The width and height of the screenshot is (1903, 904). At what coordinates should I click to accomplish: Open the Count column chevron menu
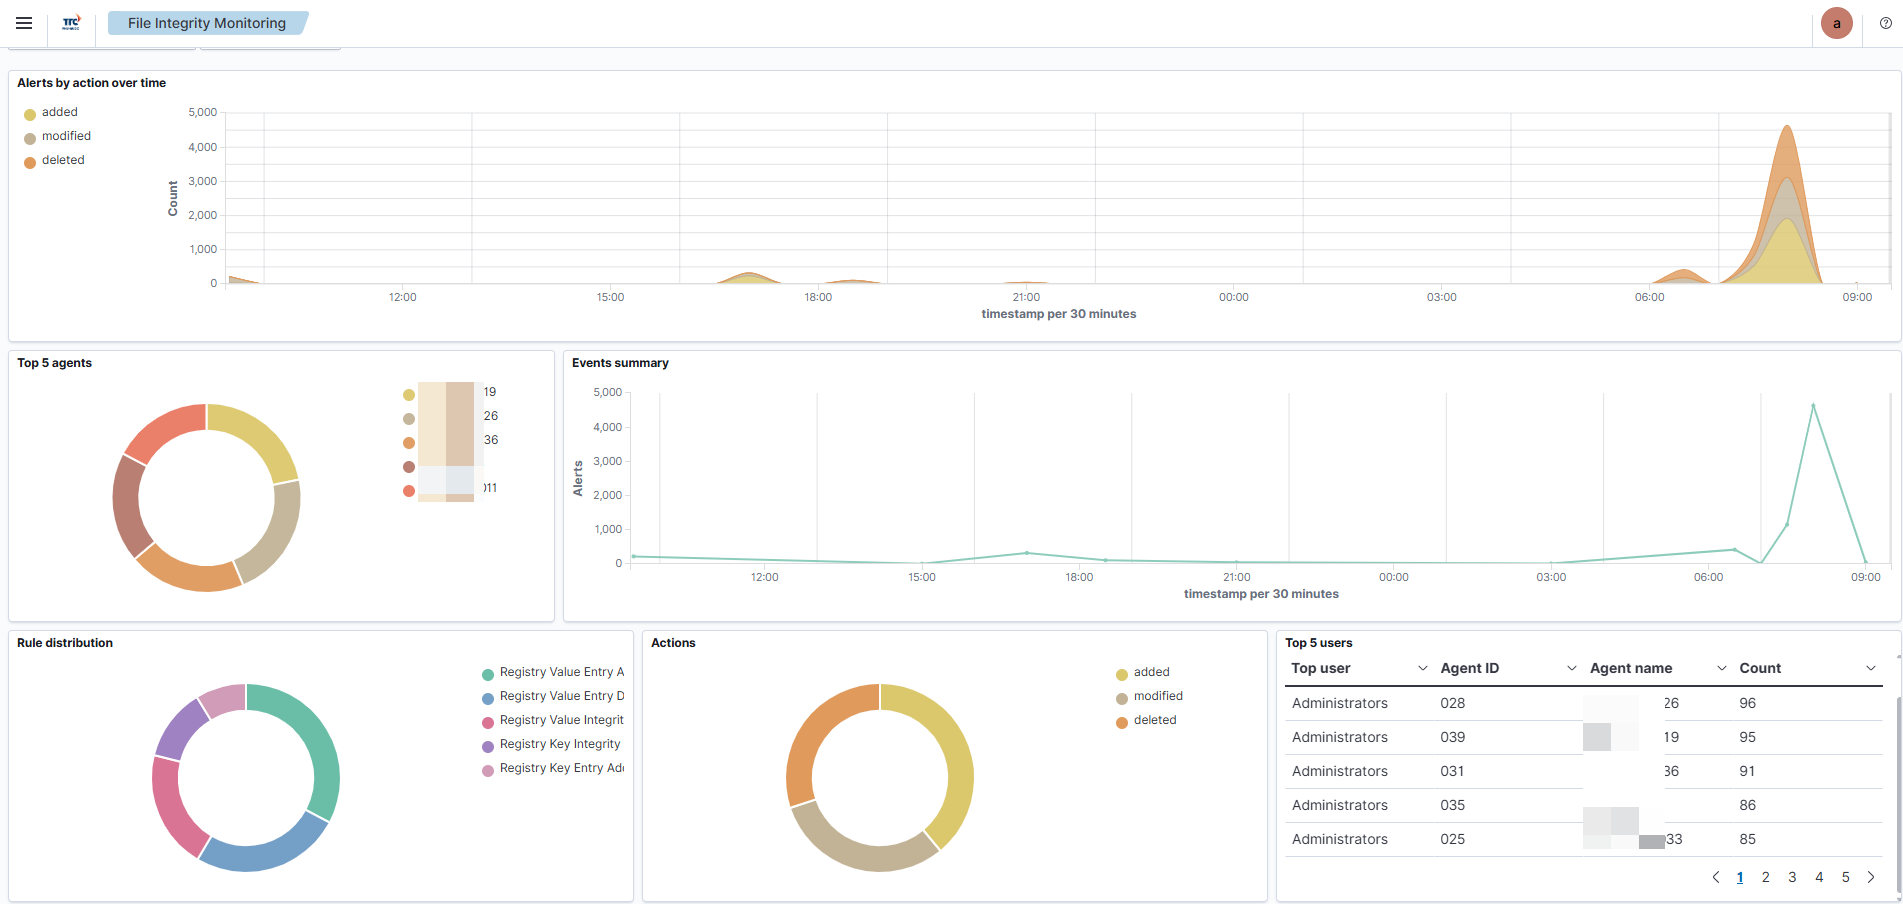pyautogui.click(x=1871, y=668)
